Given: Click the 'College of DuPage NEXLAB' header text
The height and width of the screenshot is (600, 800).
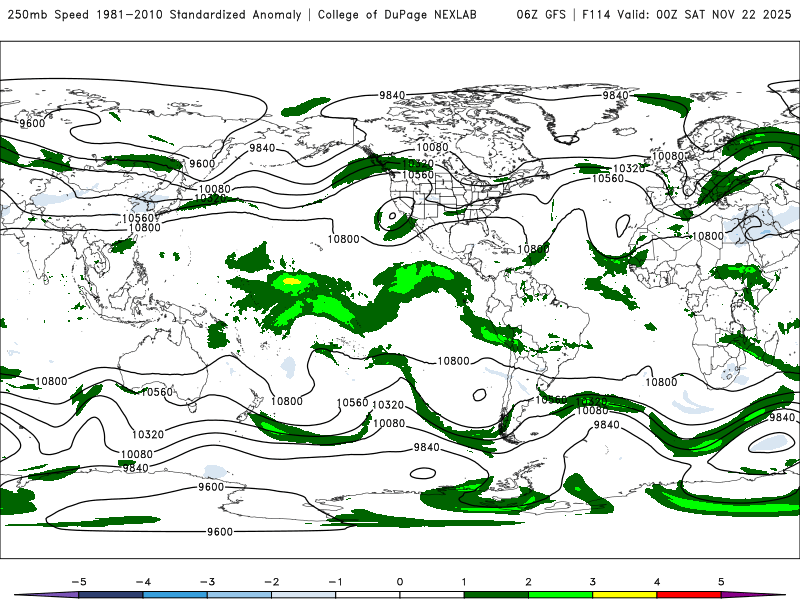Looking at the screenshot, I should click(x=397, y=14).
